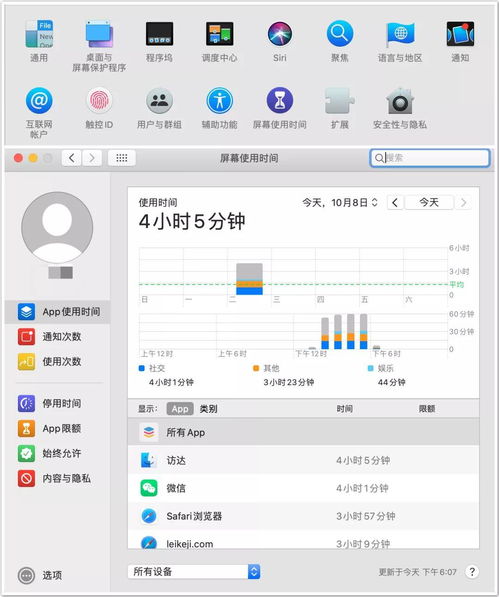Screen dimensions: 499x597
Task: Open the 所有设备 device dropdown
Action: (x=194, y=571)
